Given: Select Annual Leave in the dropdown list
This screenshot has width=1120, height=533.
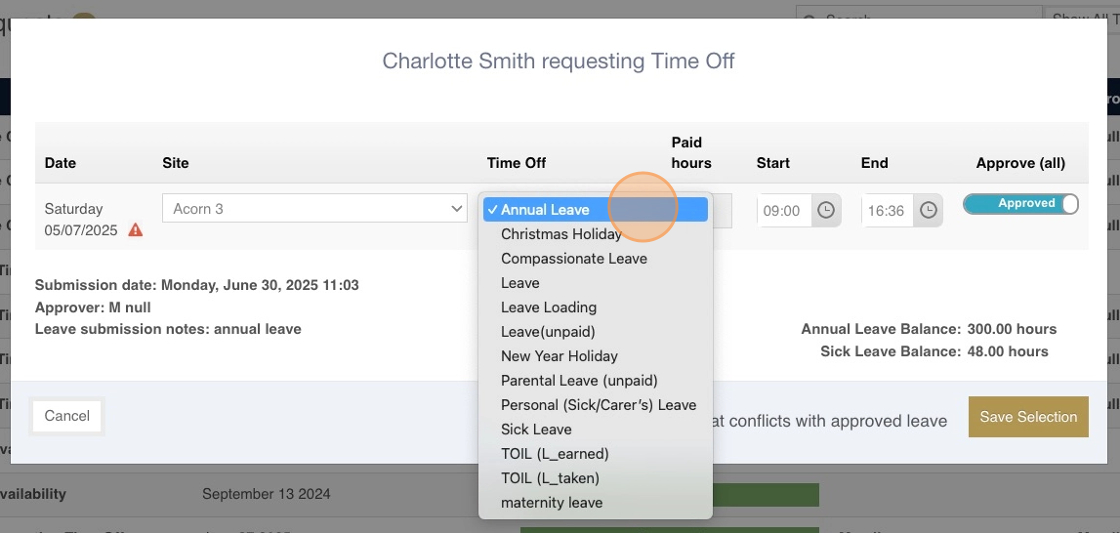Looking at the screenshot, I should click(595, 210).
